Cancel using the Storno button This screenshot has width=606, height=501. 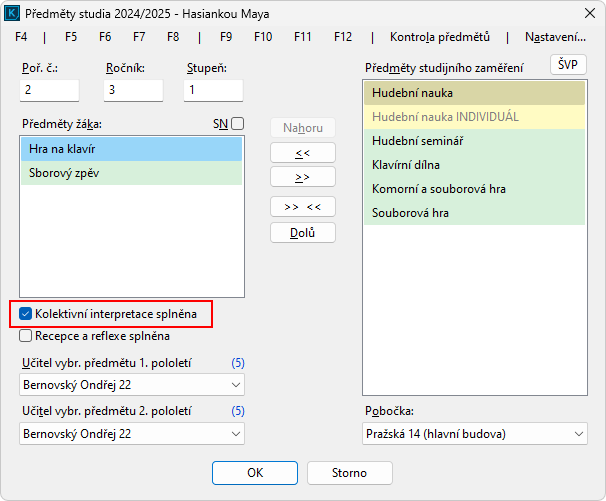[x=350, y=472]
